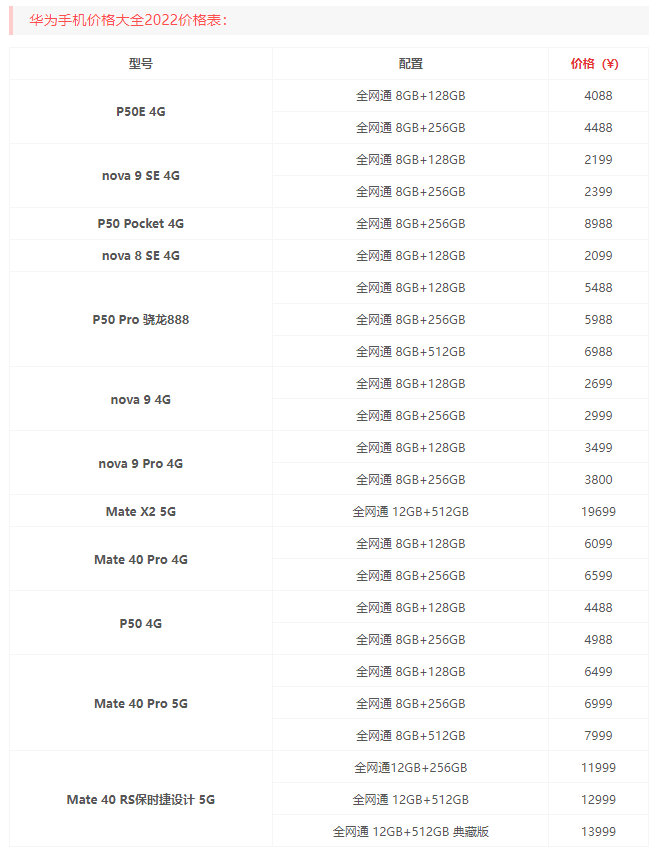Click the 配置 column header
This screenshot has width=656, height=847.
(410, 63)
